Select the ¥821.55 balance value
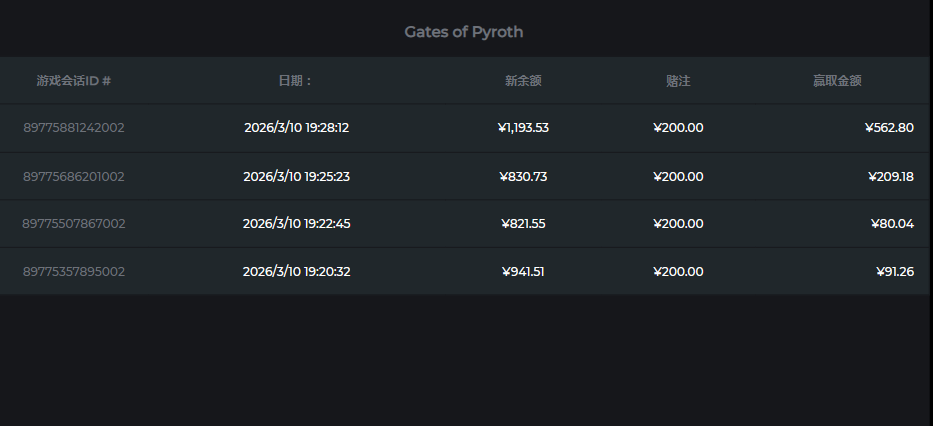933x426 pixels. pyautogui.click(x=523, y=224)
